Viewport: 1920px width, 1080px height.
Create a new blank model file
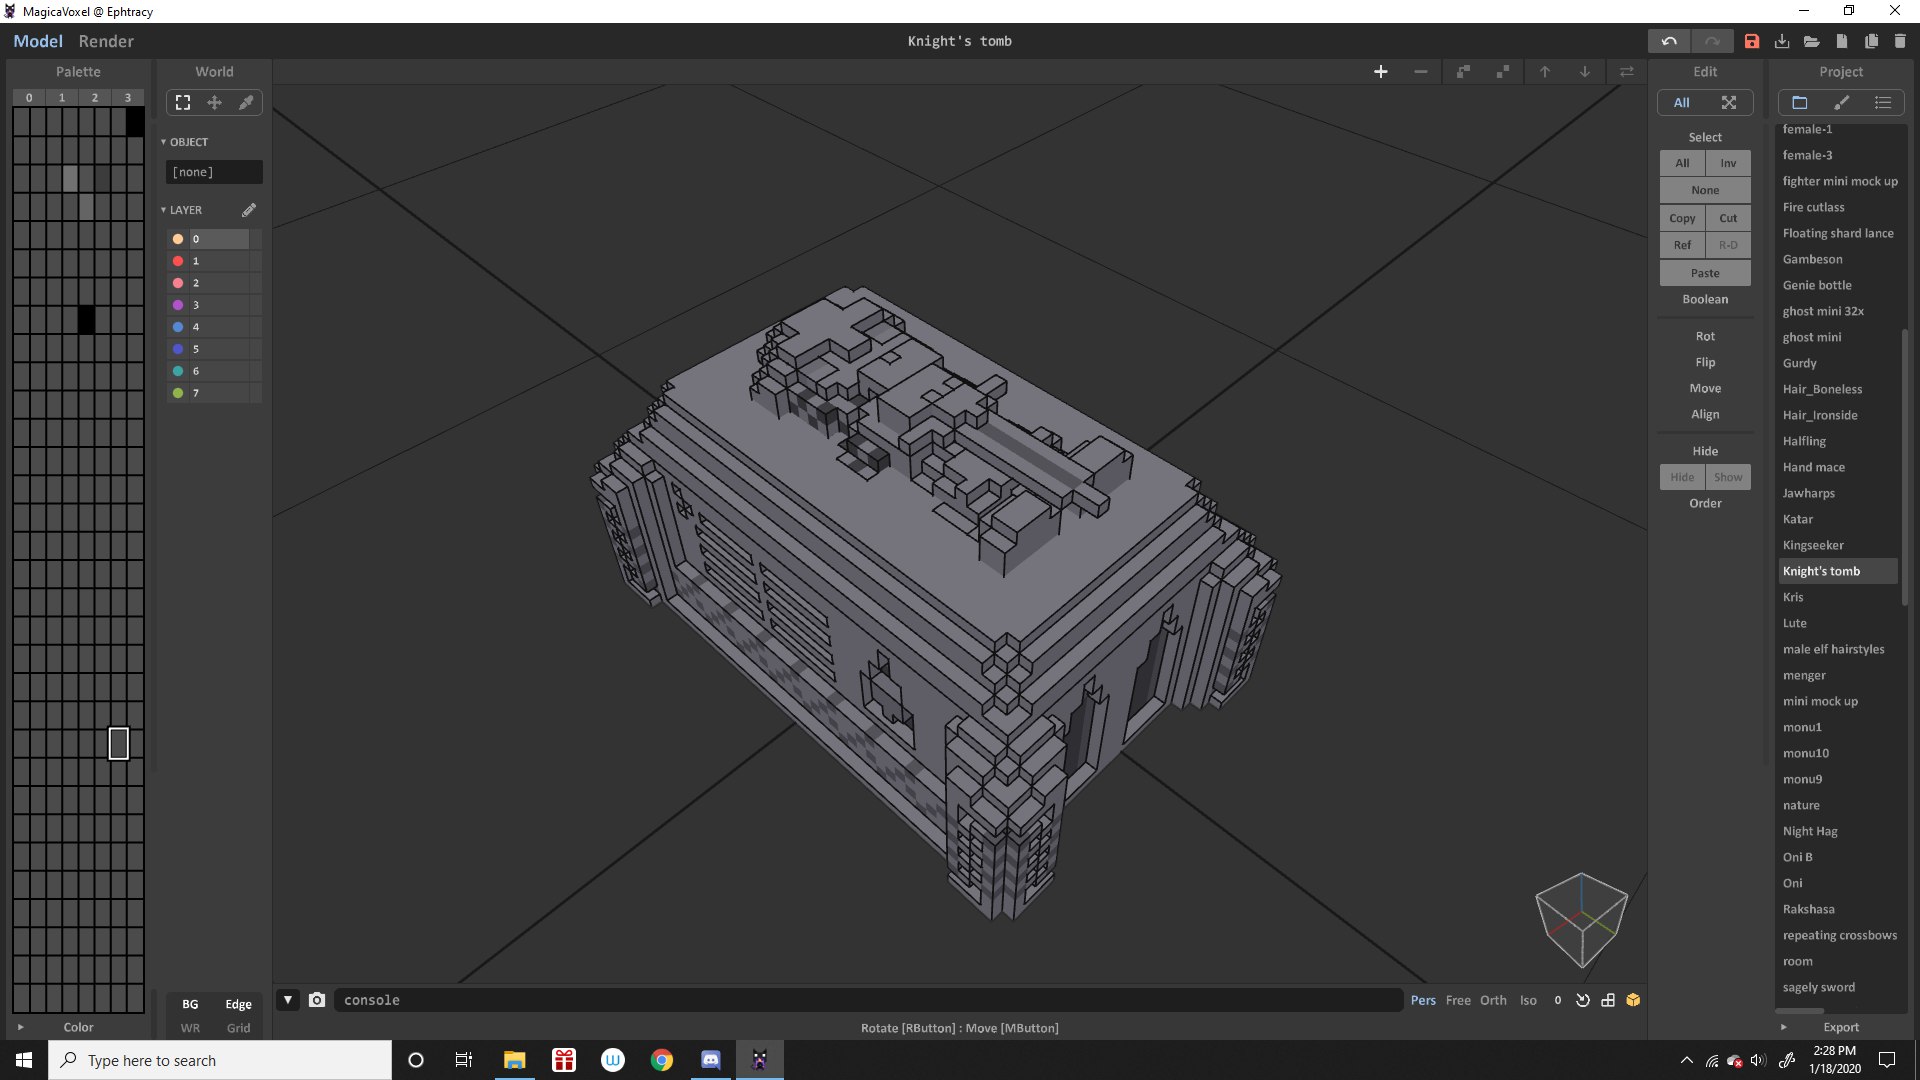[x=1842, y=41]
